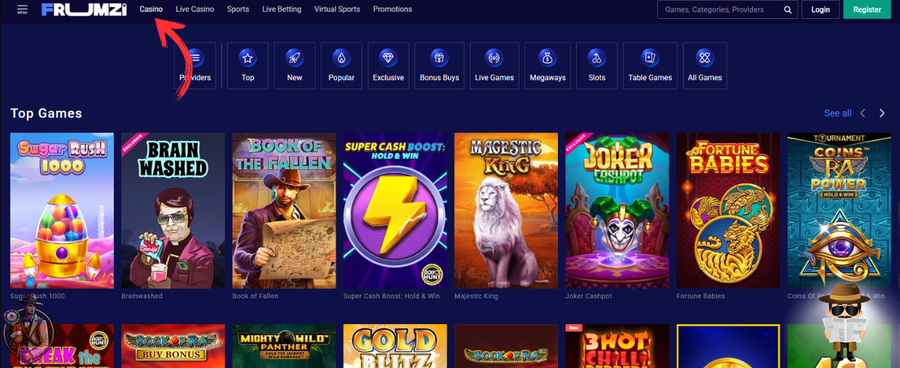This screenshot has width=900, height=368.
Task: Open Majestic King game thumbnail
Action: pyautogui.click(x=506, y=211)
